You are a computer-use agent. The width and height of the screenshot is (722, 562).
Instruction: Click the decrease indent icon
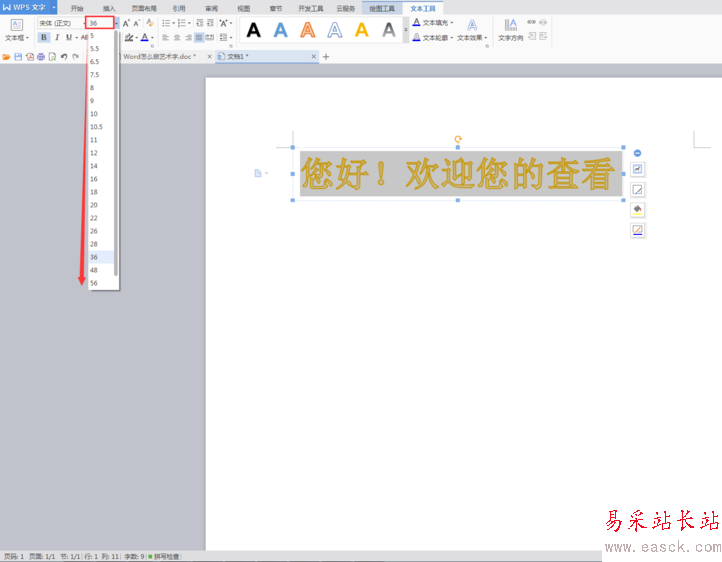(x=199, y=23)
